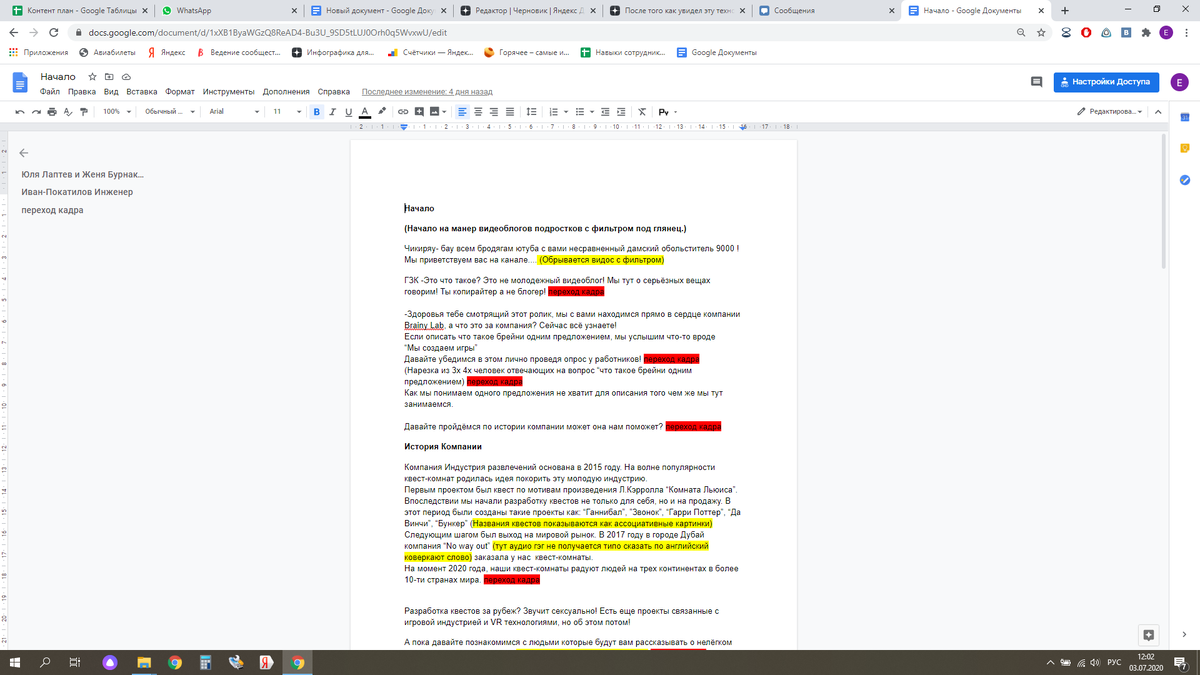Open the Формат menu

point(180,91)
